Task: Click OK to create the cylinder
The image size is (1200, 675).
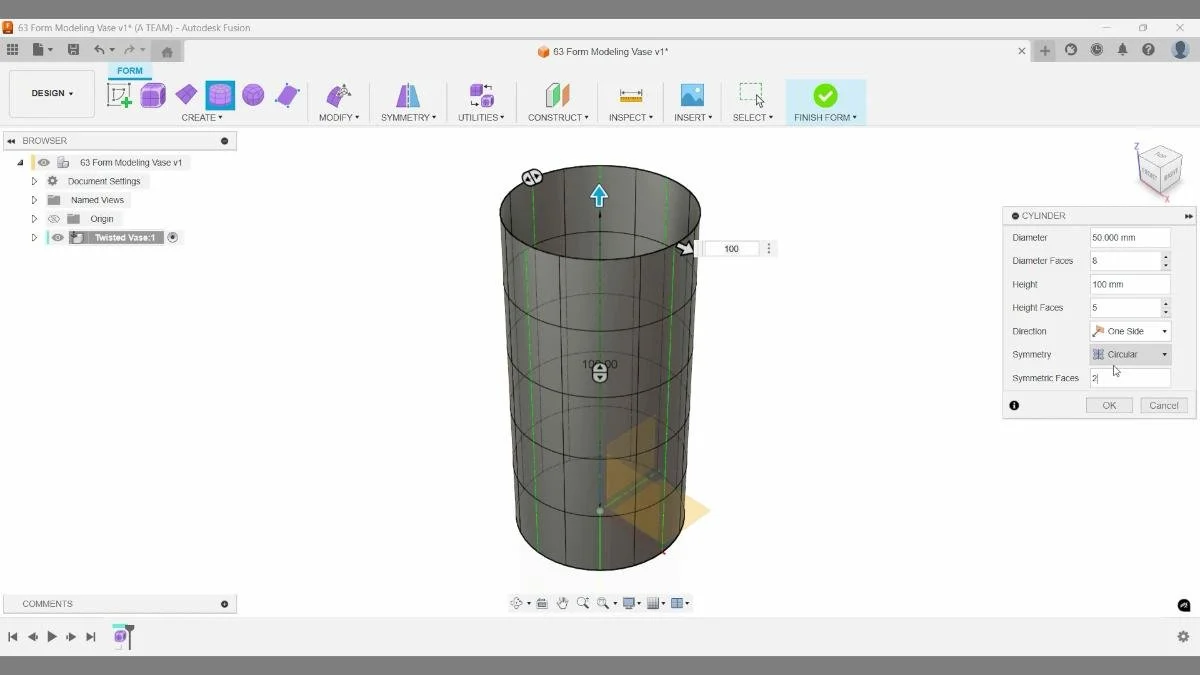Action: tap(1108, 405)
